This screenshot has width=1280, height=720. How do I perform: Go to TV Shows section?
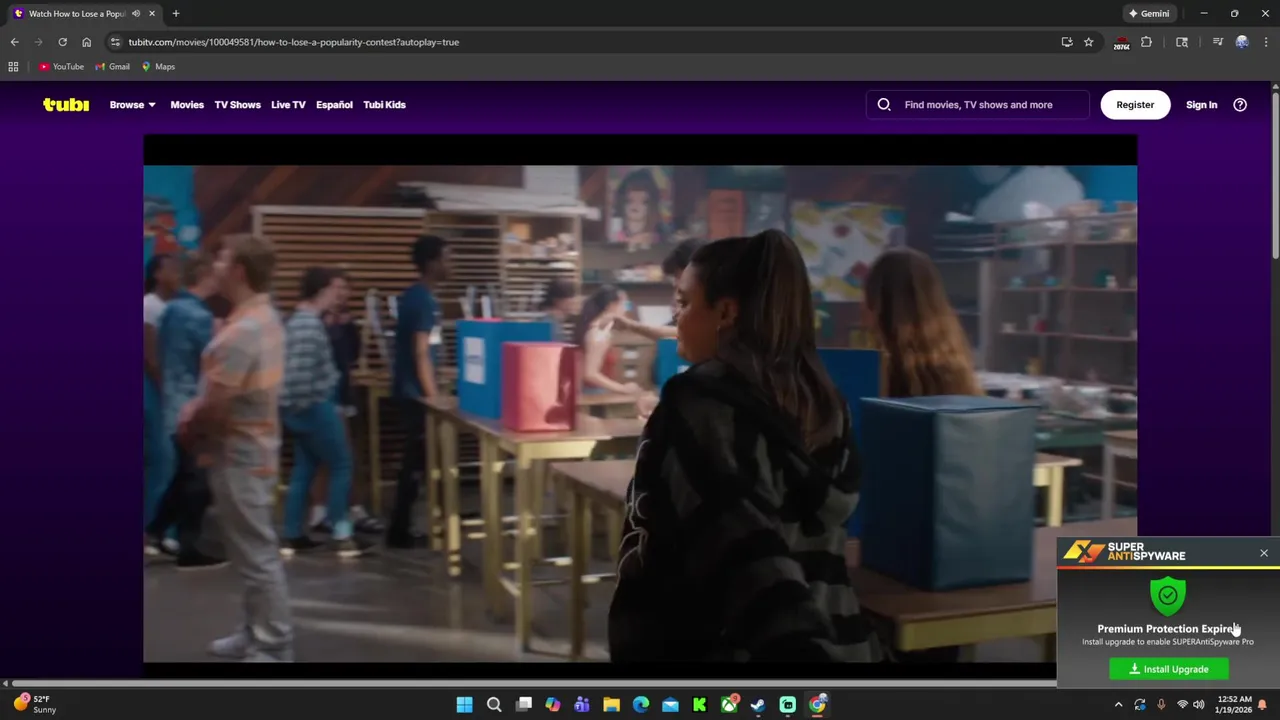237,104
